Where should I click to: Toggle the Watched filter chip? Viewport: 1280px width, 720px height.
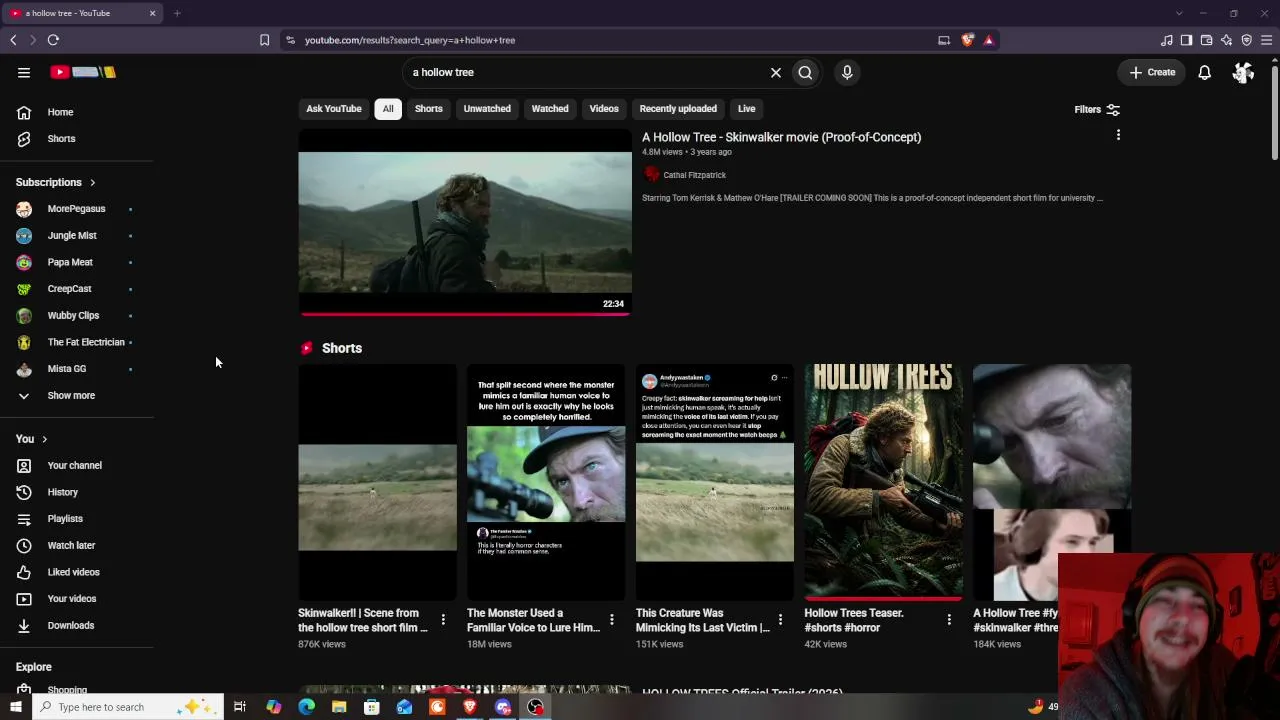550,109
